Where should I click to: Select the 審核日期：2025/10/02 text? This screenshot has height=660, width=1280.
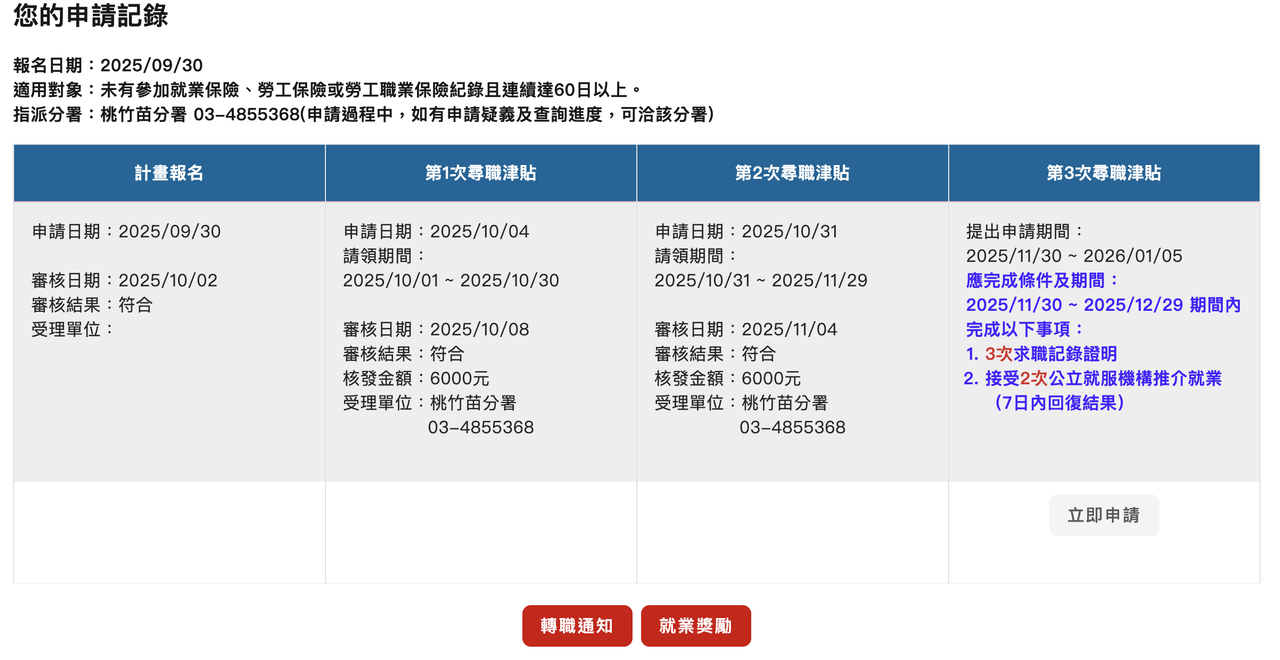[x=124, y=280]
